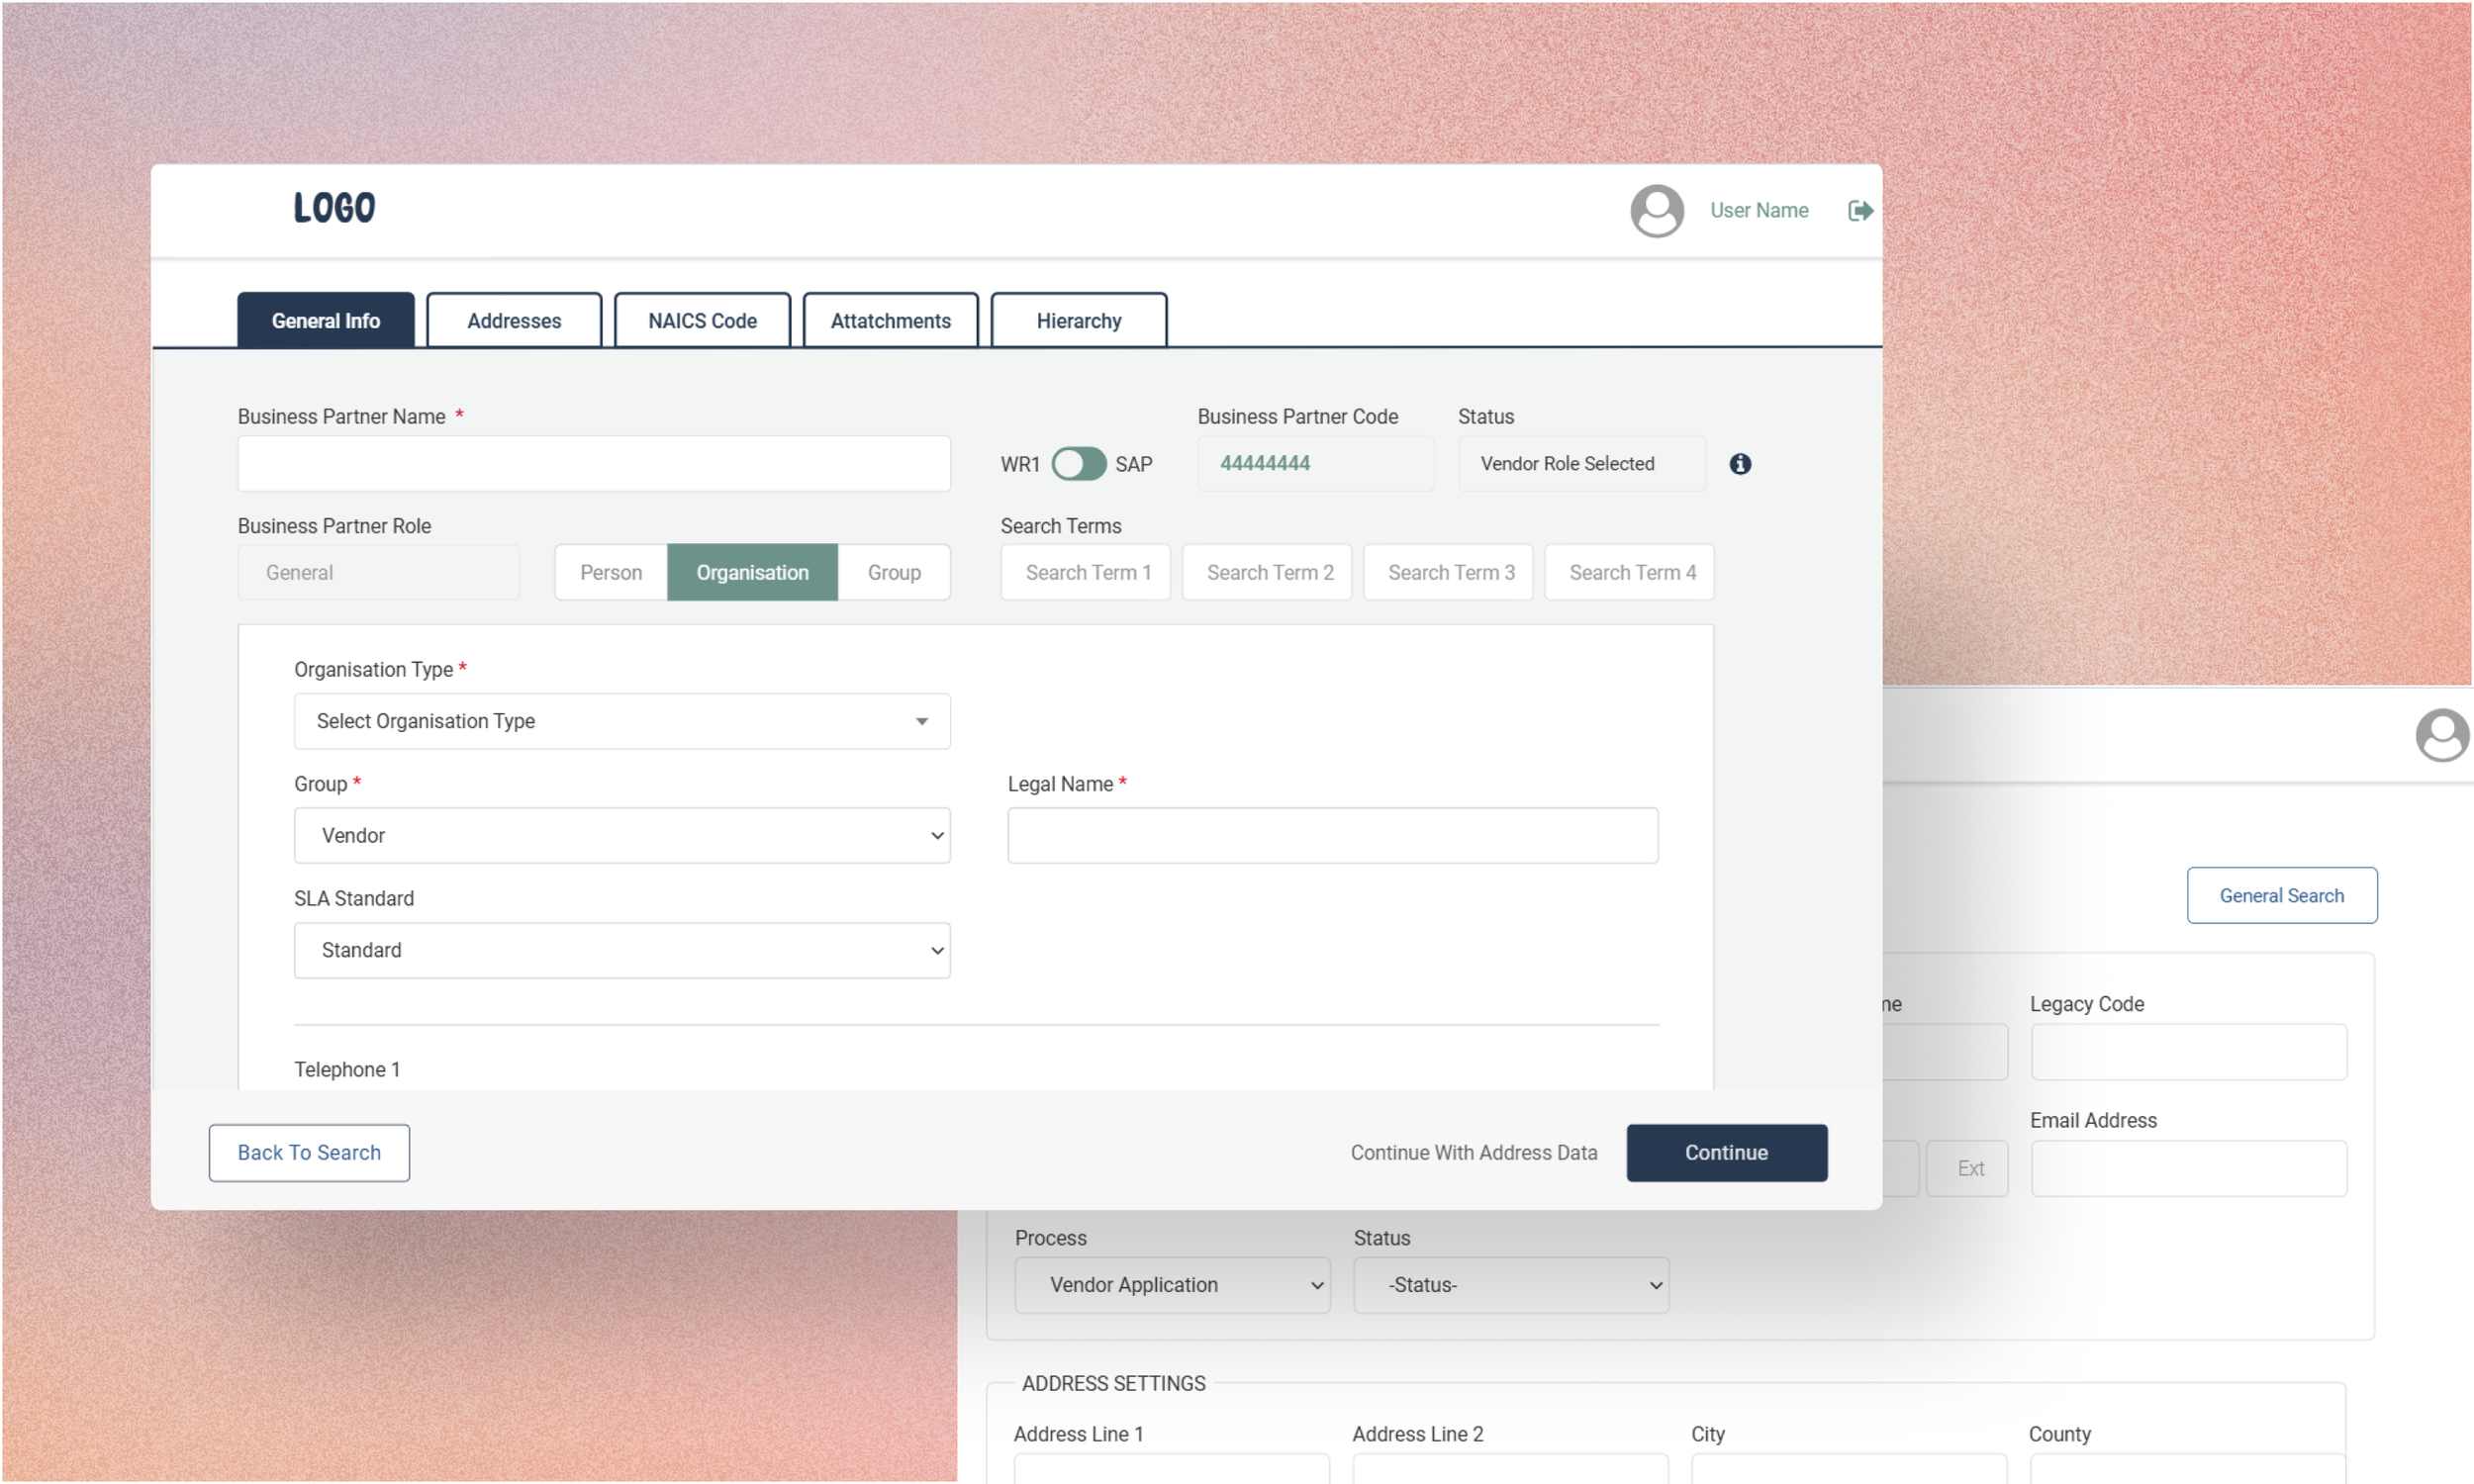Screen dimensions: 2474x1484
Task: Click the LOGO in the header
Action: 334,208
